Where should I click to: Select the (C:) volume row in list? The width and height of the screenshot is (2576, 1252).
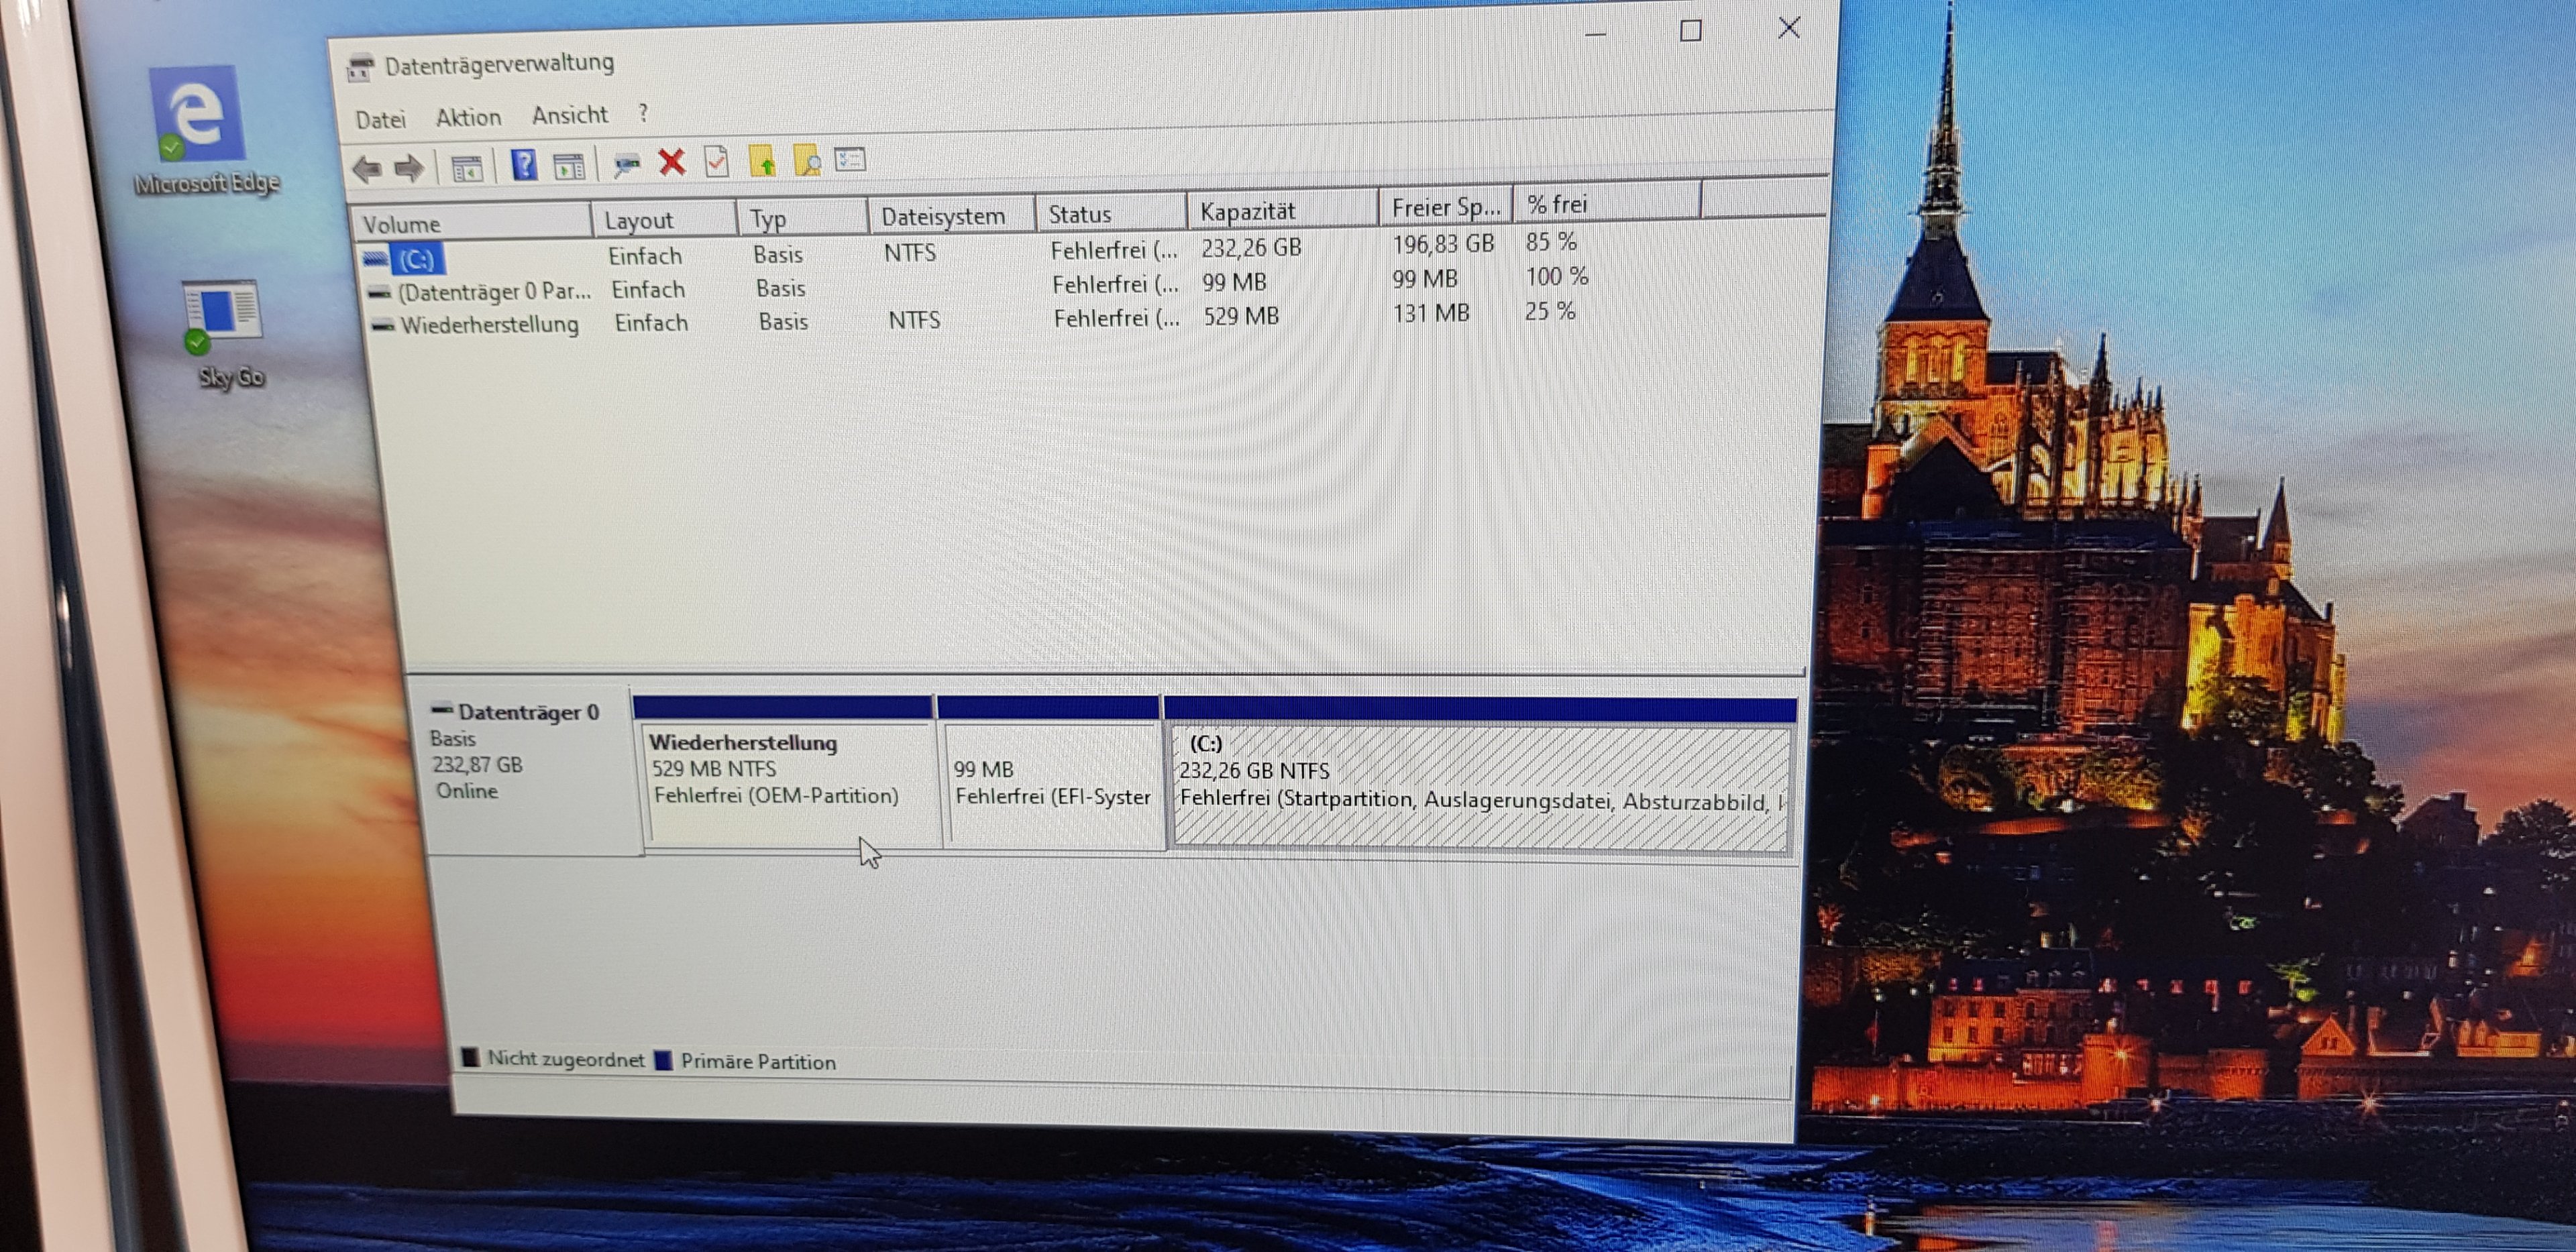point(416,260)
